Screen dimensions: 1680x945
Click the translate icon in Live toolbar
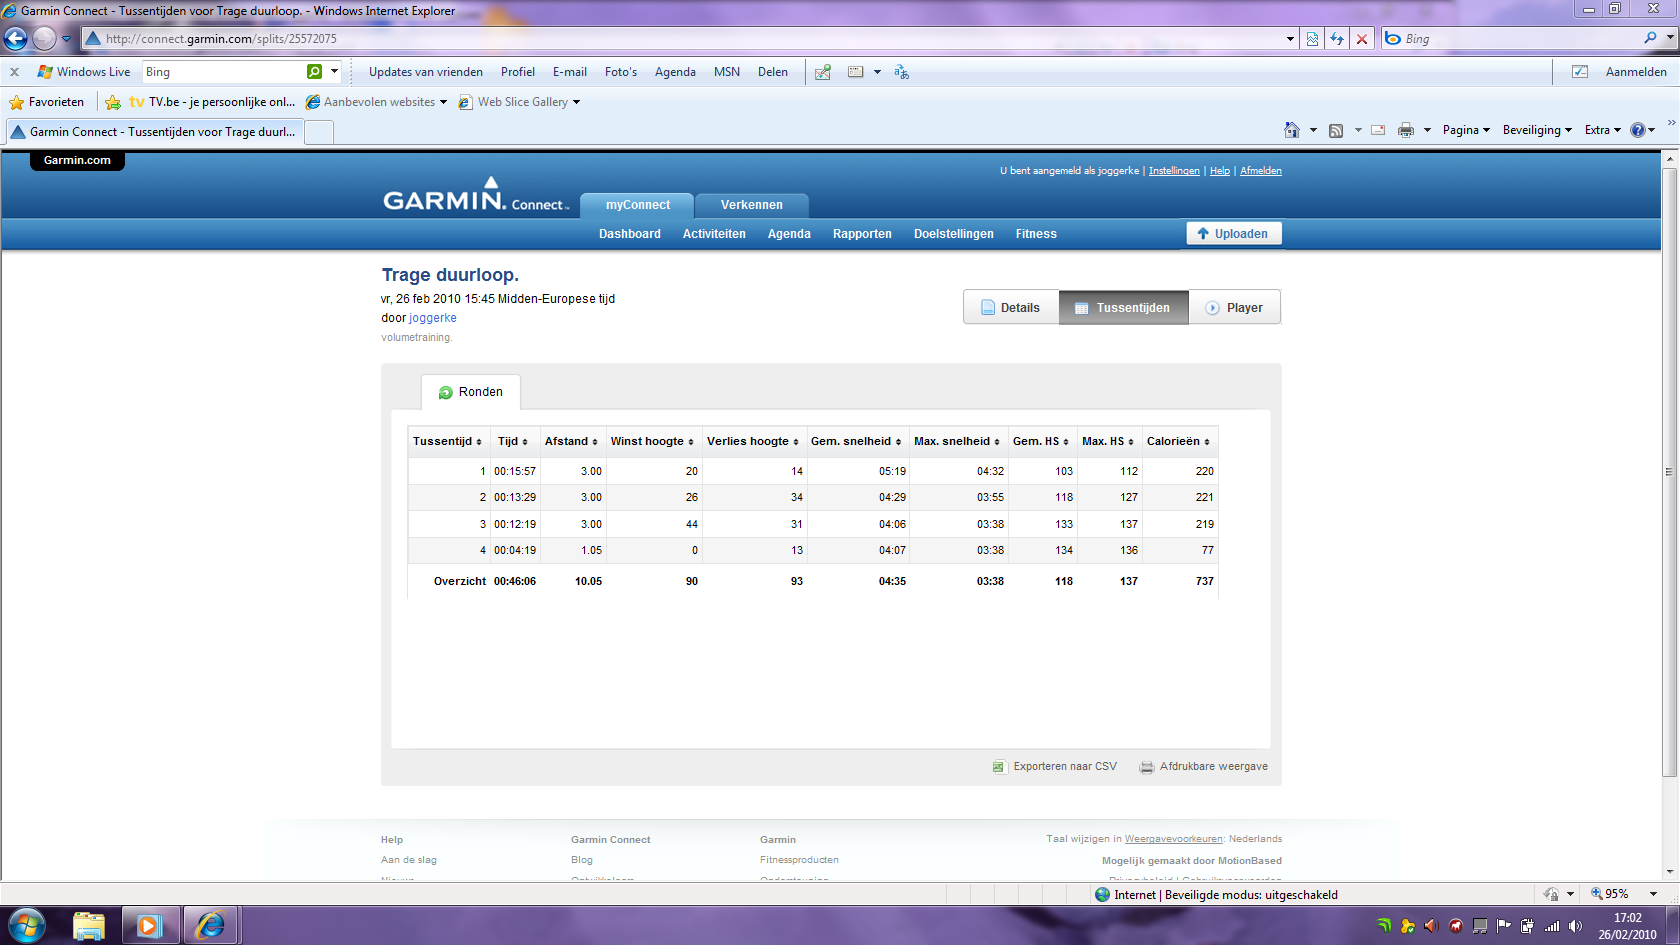pos(901,72)
